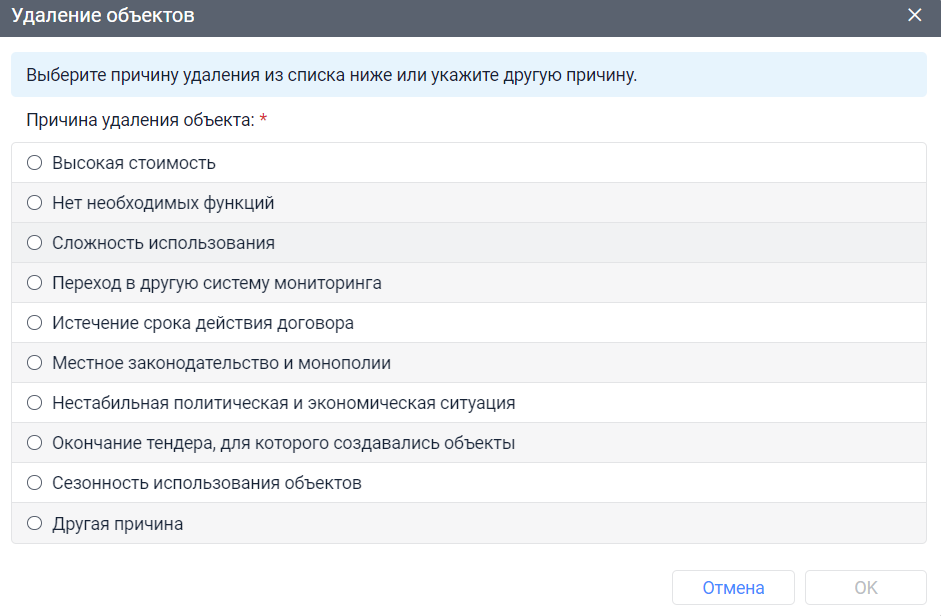Confirm deletion with the ОК button

pos(866,587)
